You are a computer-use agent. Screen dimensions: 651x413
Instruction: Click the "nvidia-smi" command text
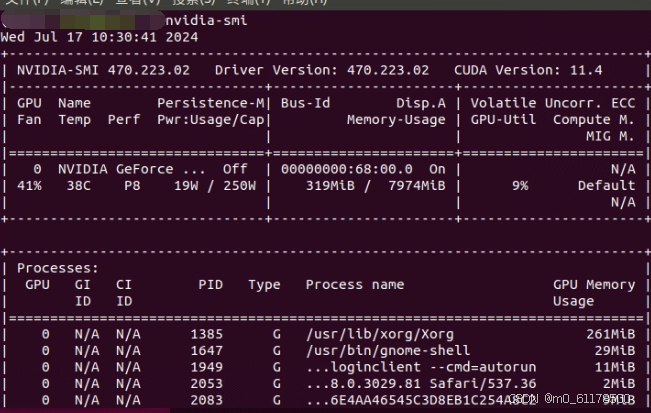[206, 20]
